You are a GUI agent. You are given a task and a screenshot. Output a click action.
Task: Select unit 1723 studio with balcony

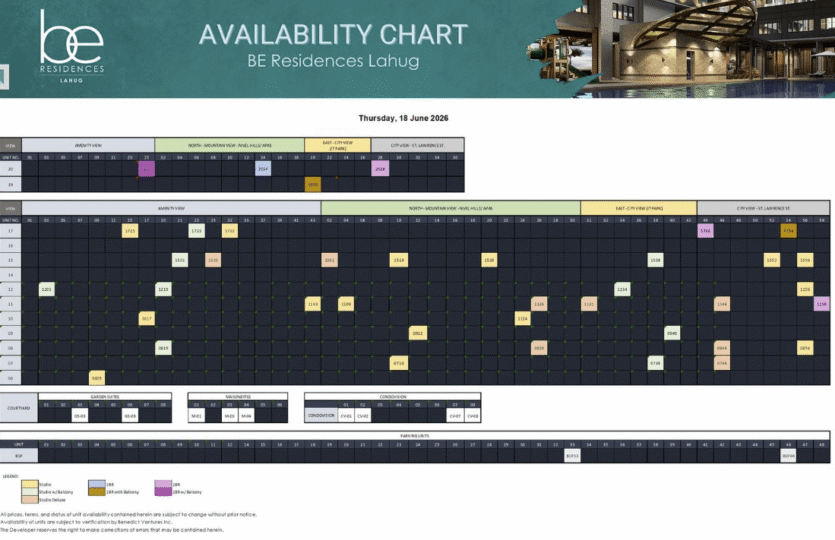pyautogui.click(x=197, y=231)
